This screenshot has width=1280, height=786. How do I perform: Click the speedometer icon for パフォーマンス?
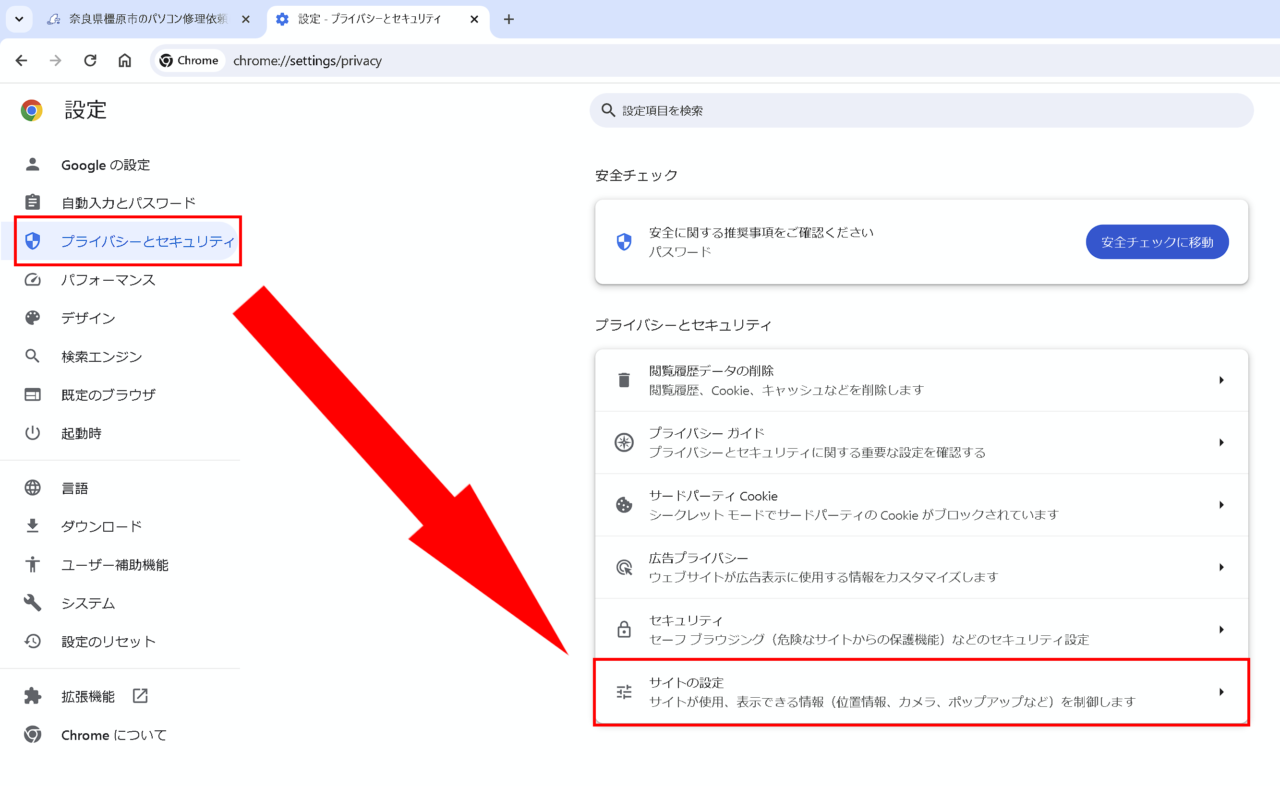click(x=32, y=280)
